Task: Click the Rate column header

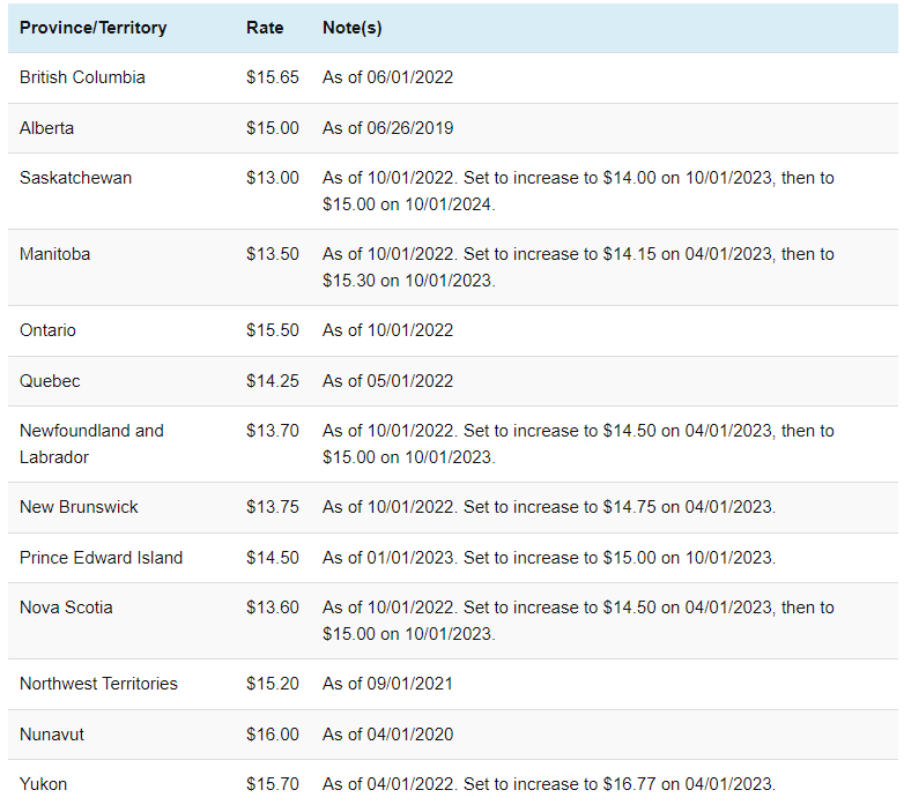Action: (x=265, y=28)
